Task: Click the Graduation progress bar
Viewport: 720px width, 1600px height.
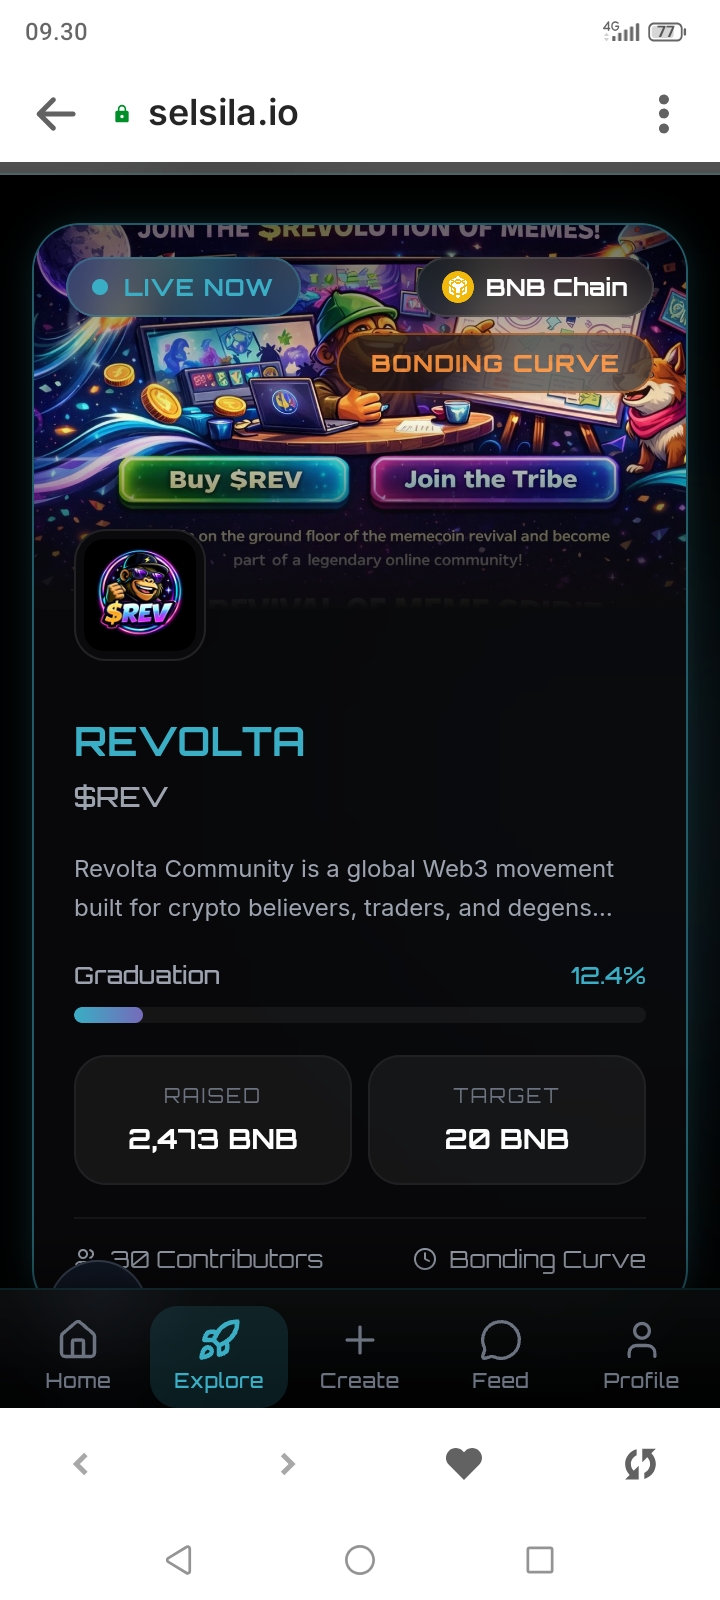Action: (360, 1015)
